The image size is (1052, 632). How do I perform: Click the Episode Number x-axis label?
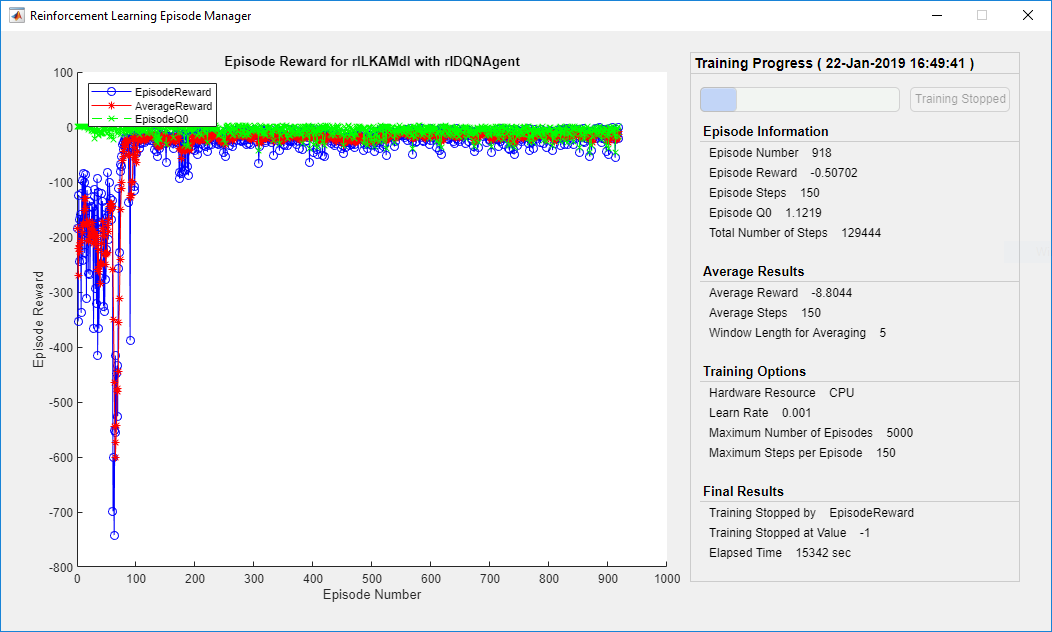click(x=372, y=594)
